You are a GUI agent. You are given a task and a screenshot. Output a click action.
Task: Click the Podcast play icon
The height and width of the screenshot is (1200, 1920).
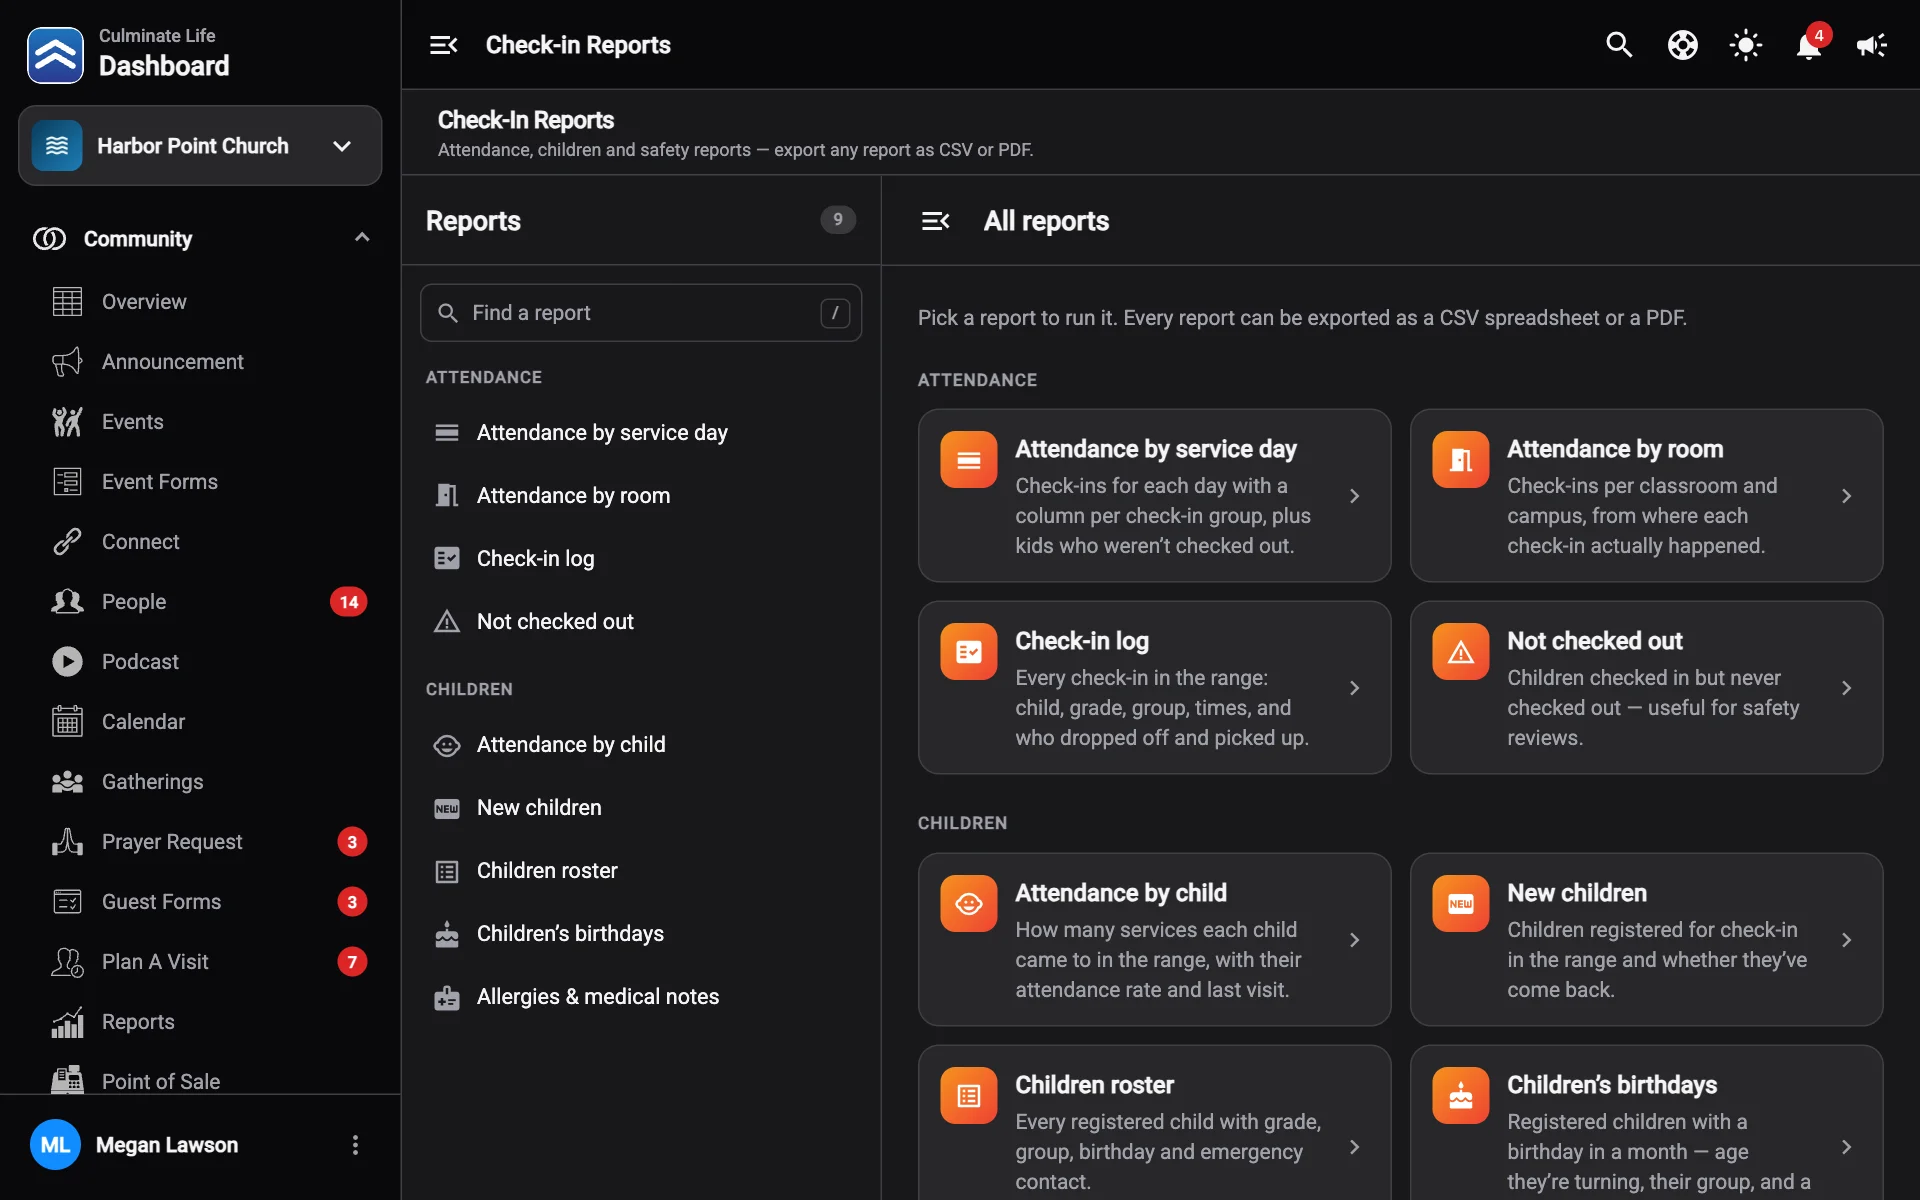tap(67, 662)
